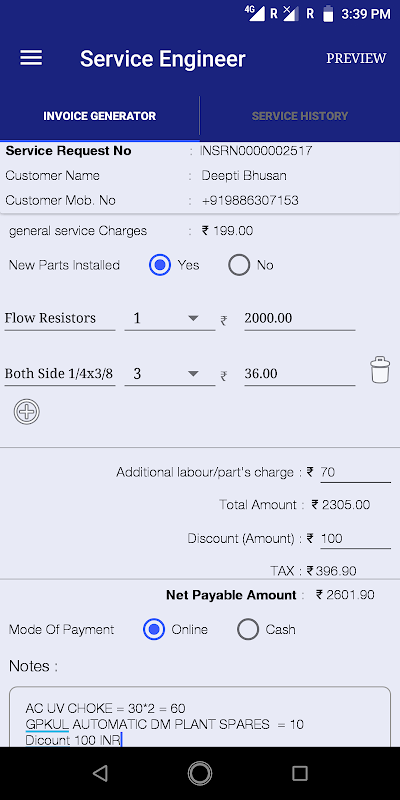400x800 pixels.
Task: Switch to the Service History tab
Action: (300, 116)
